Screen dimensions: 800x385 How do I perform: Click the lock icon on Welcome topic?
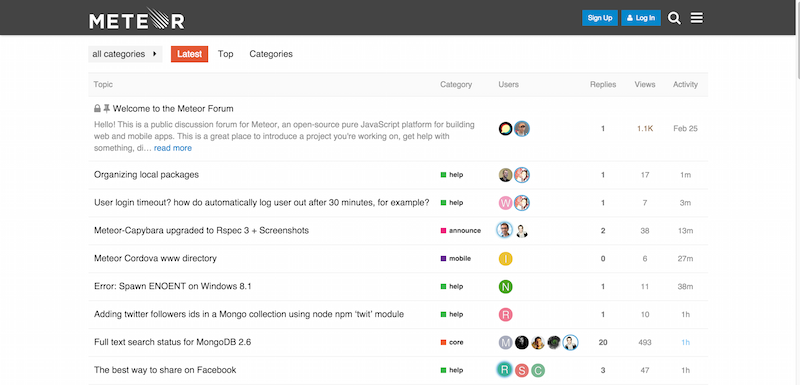[x=97, y=109]
